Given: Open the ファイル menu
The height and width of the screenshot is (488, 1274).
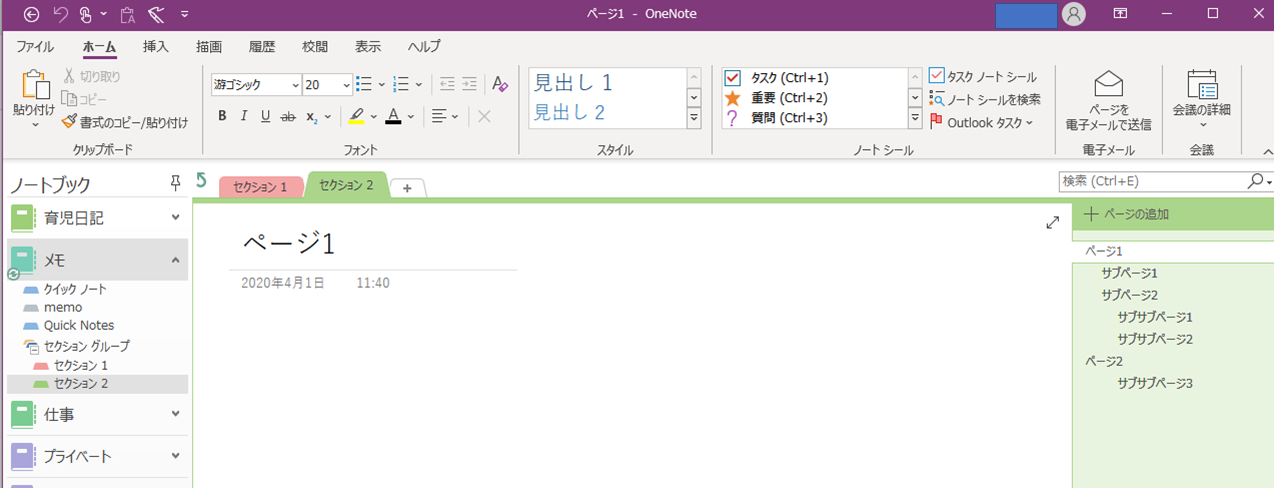Looking at the screenshot, I should coord(35,46).
